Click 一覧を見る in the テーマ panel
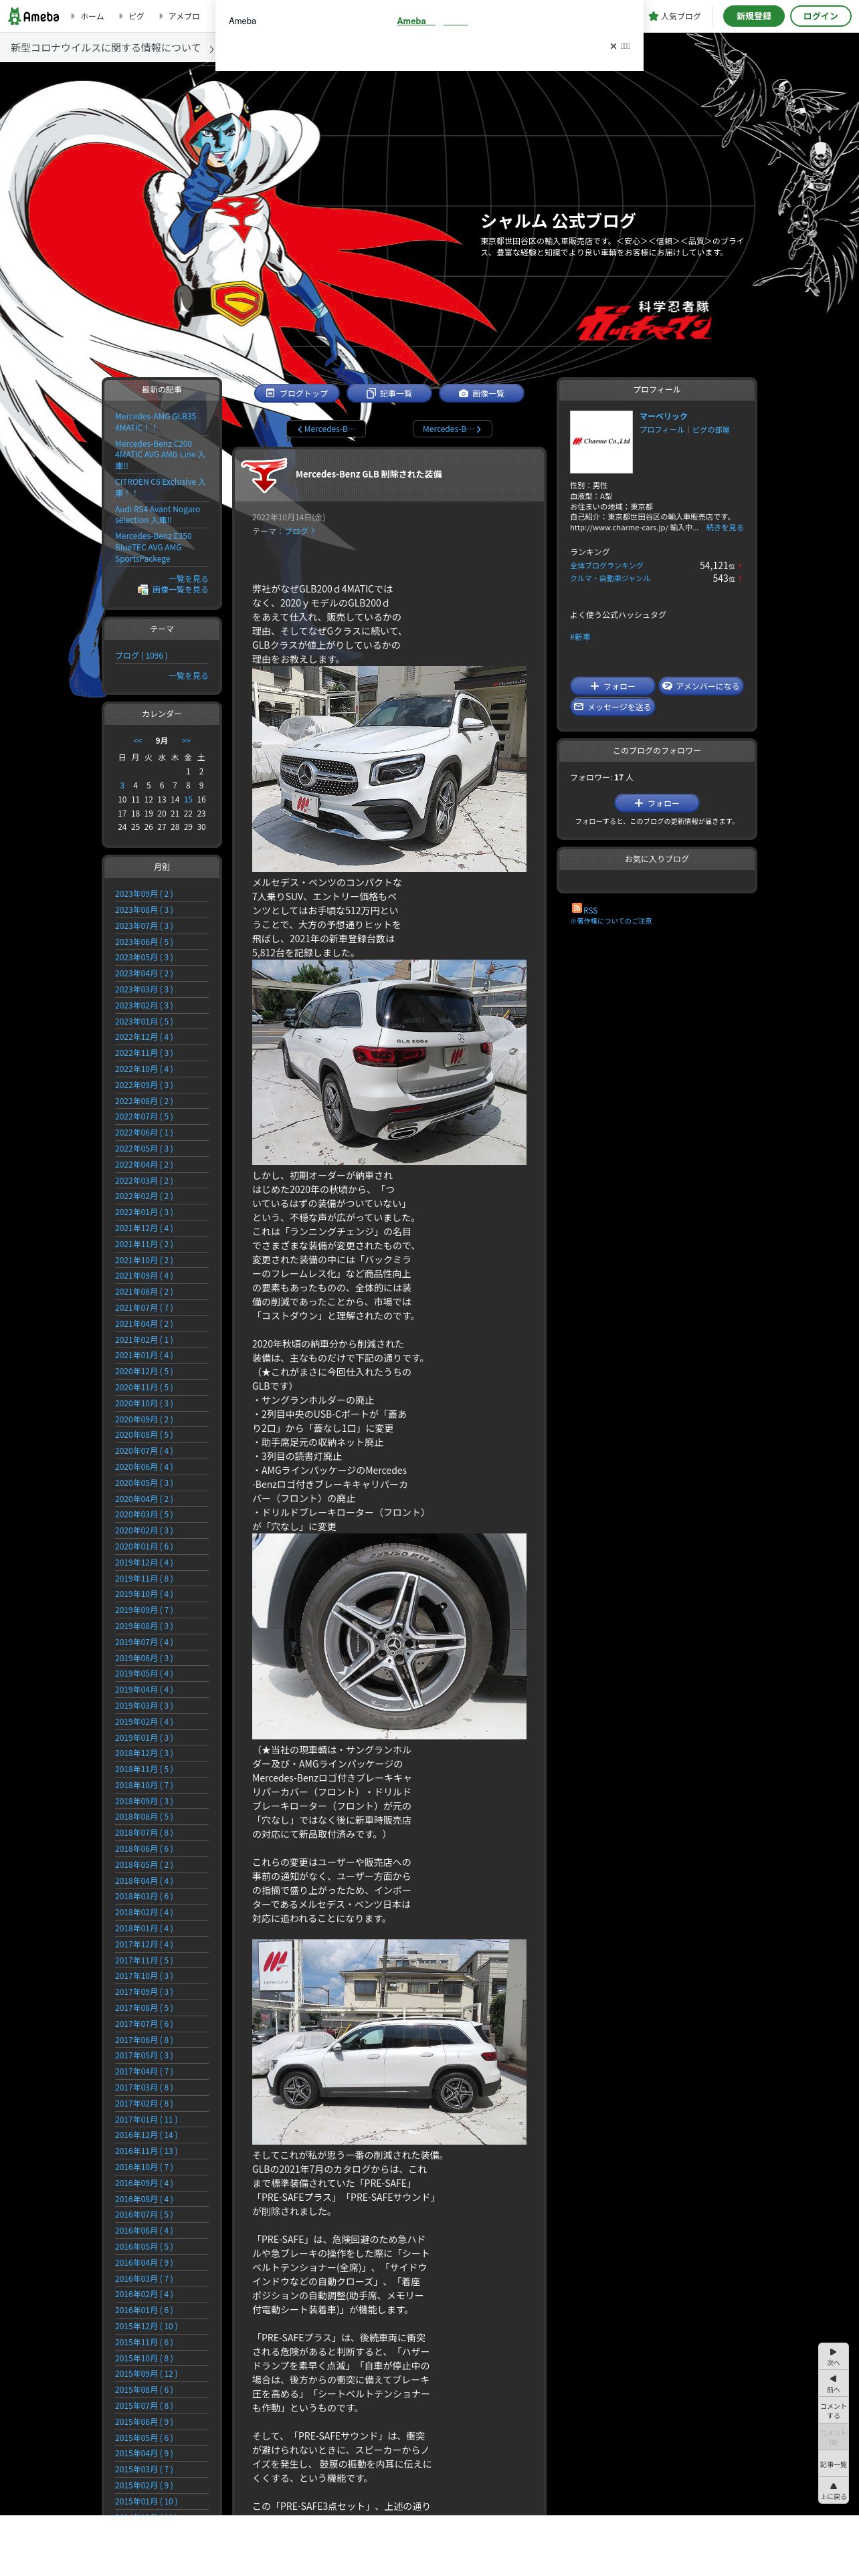This screenshot has height=2576, width=859. [188, 676]
